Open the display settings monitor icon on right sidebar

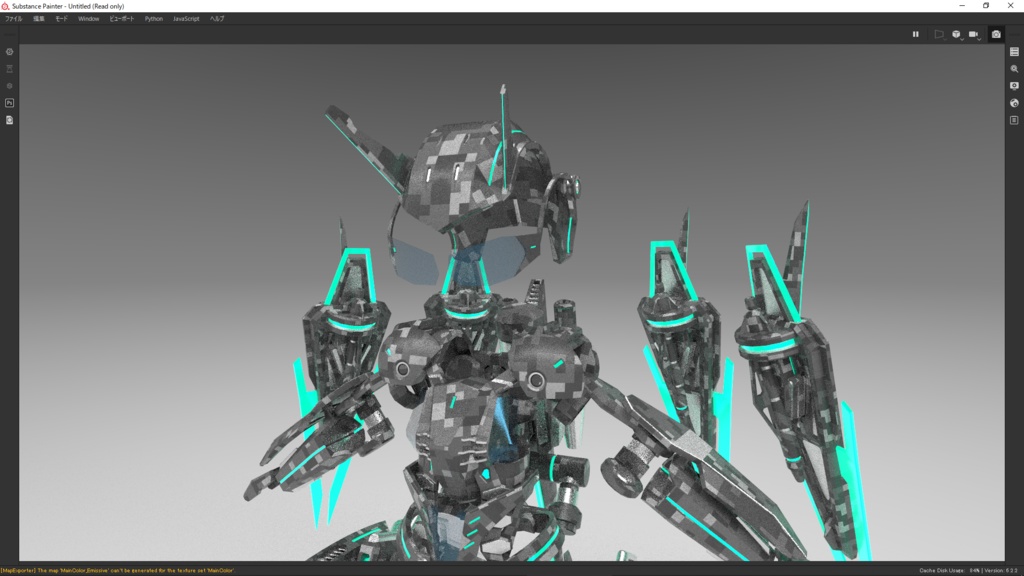pyautogui.click(x=1014, y=85)
